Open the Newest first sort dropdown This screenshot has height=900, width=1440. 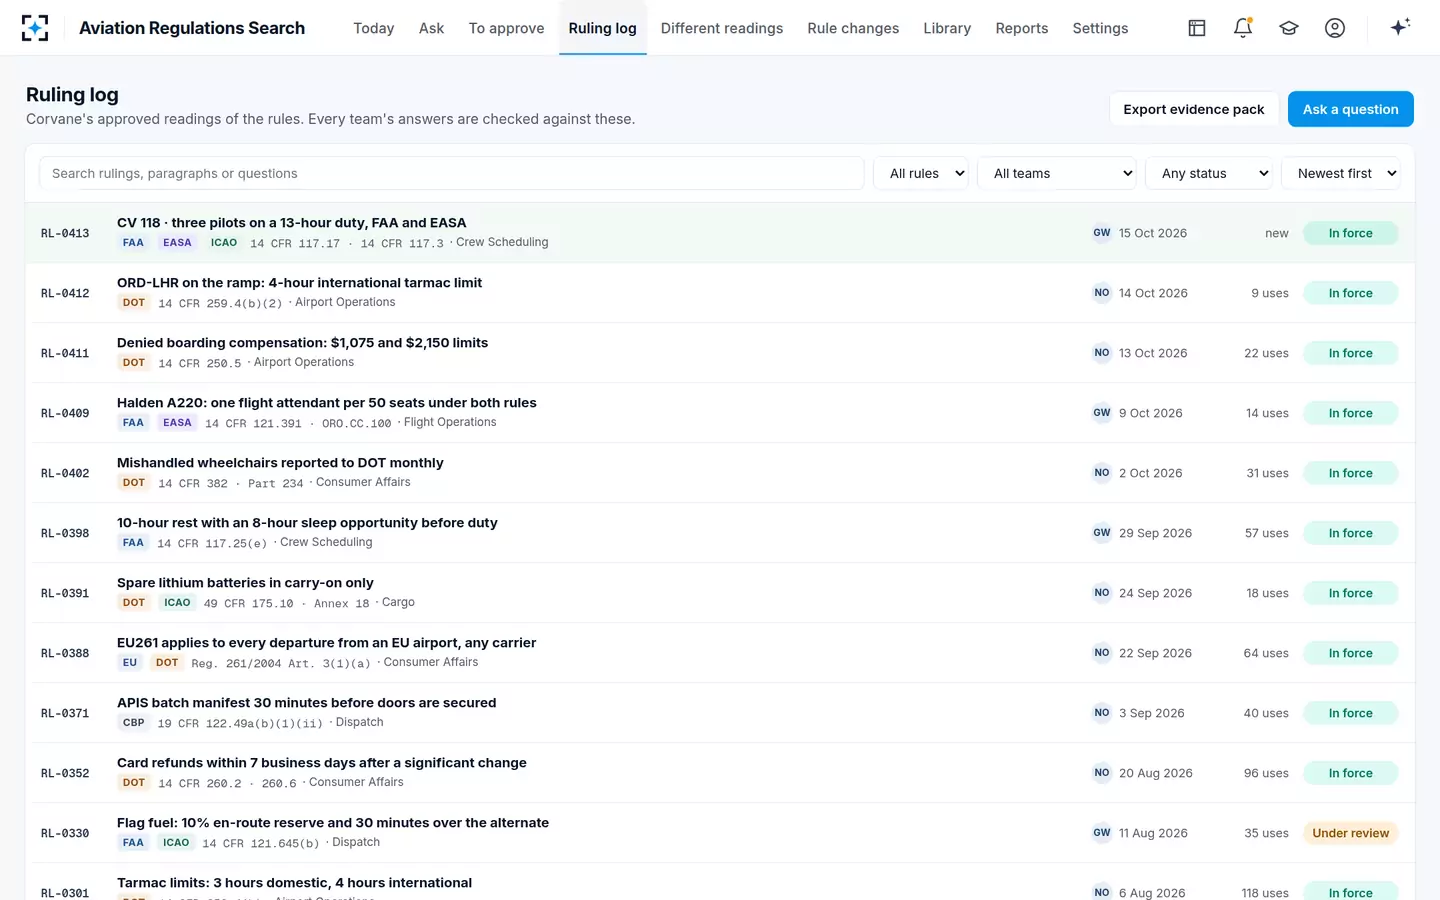[x=1341, y=173]
